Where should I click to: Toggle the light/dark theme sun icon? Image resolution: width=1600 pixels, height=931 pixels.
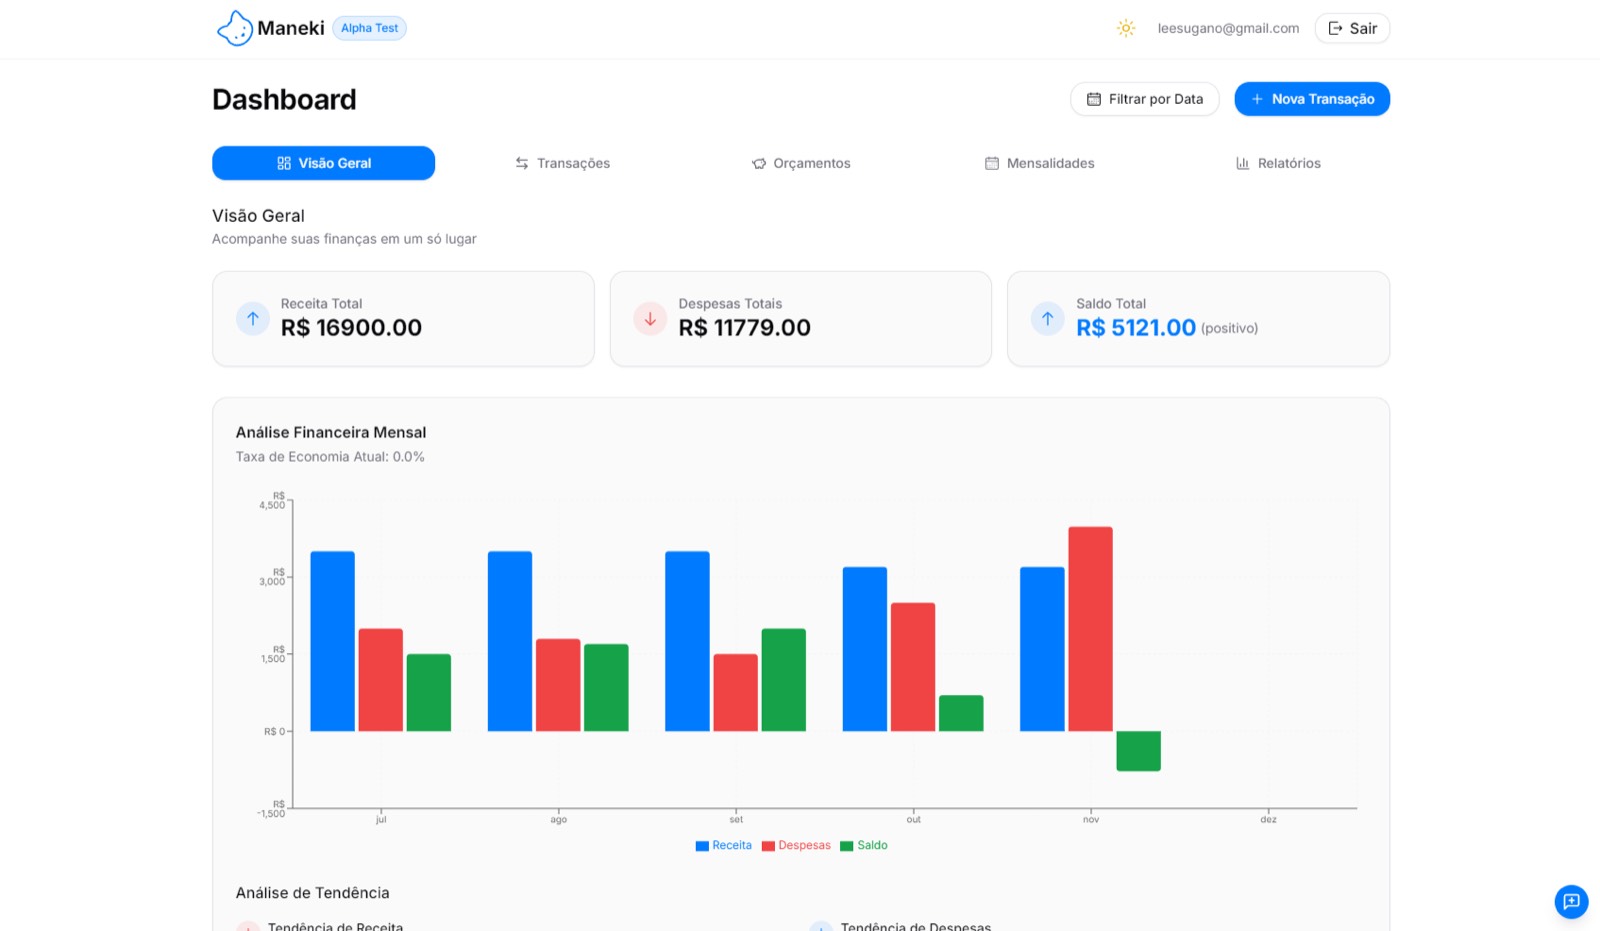[1126, 28]
